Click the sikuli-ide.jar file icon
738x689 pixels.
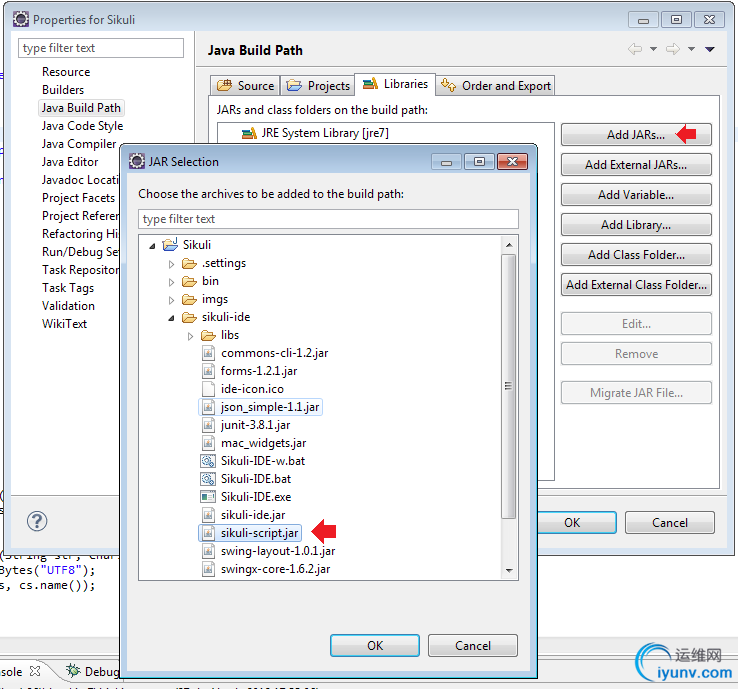pos(208,515)
